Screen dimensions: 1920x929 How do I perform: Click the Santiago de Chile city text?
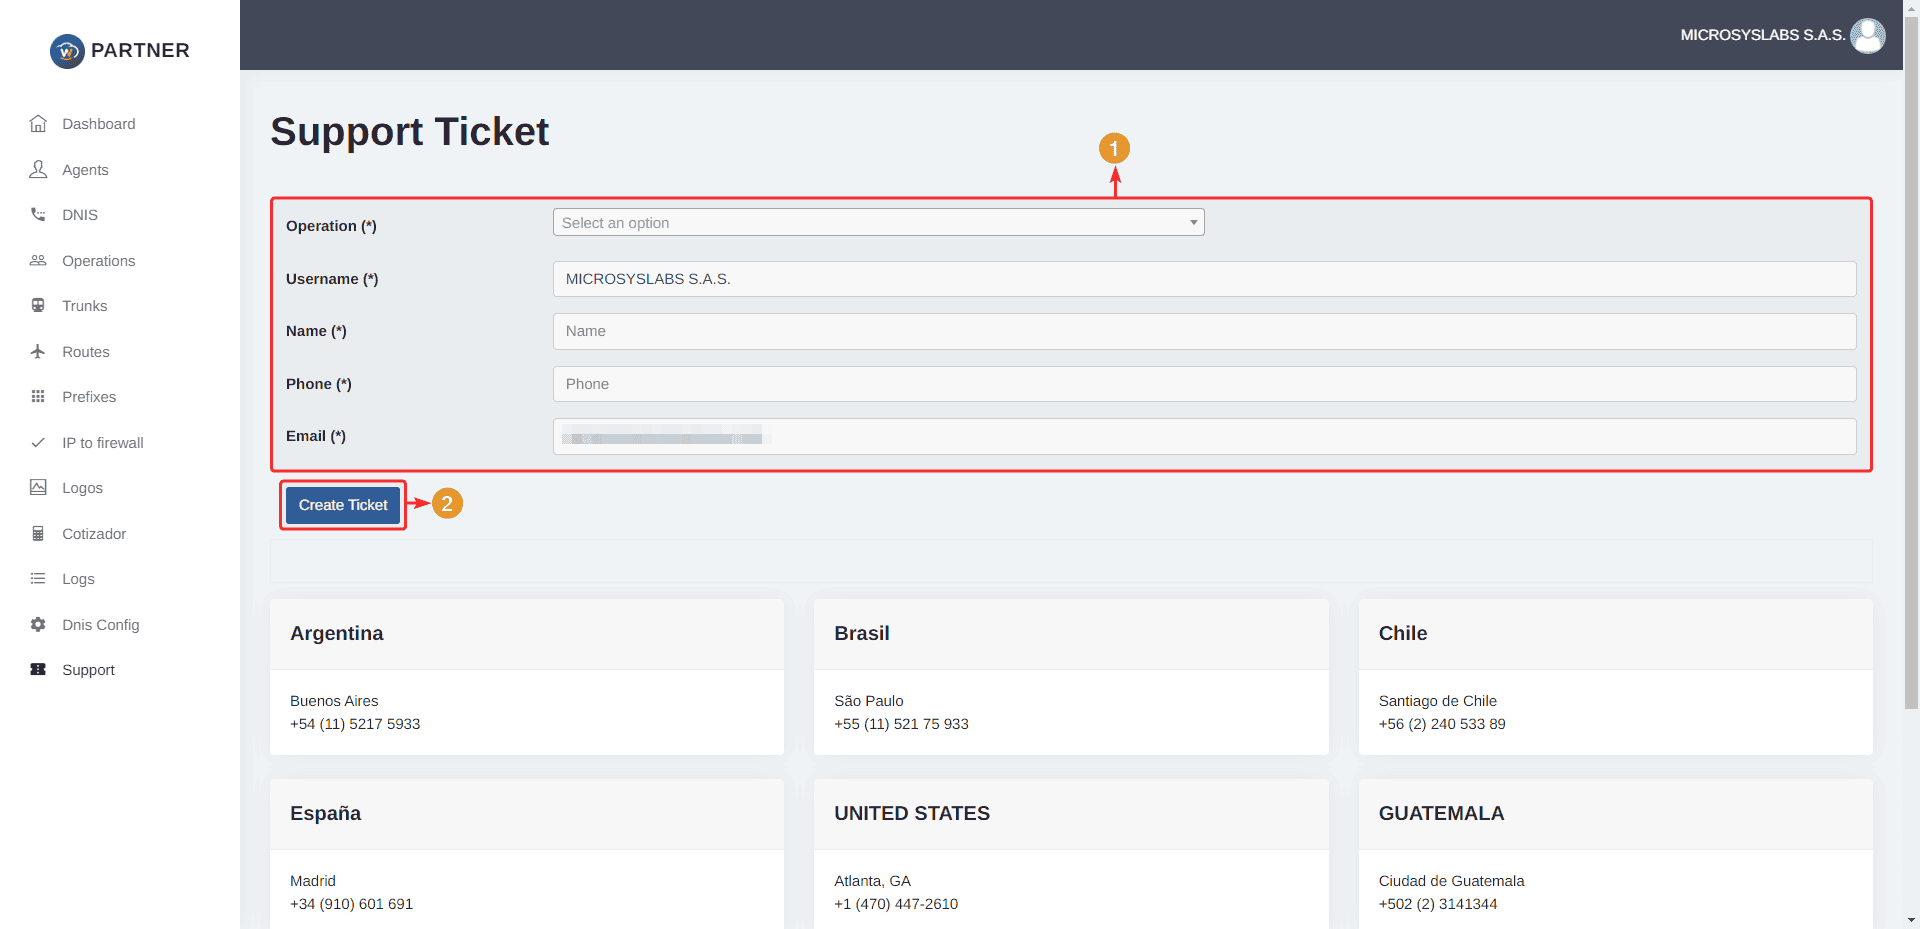coord(1438,701)
